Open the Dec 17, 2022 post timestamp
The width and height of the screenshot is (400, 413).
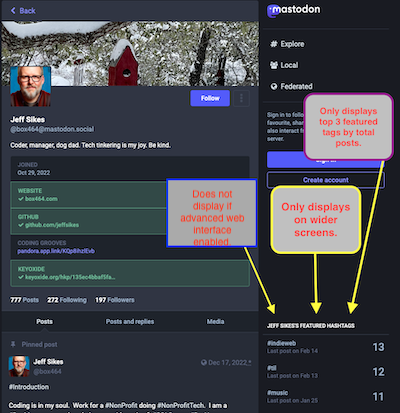pyautogui.click(x=228, y=362)
